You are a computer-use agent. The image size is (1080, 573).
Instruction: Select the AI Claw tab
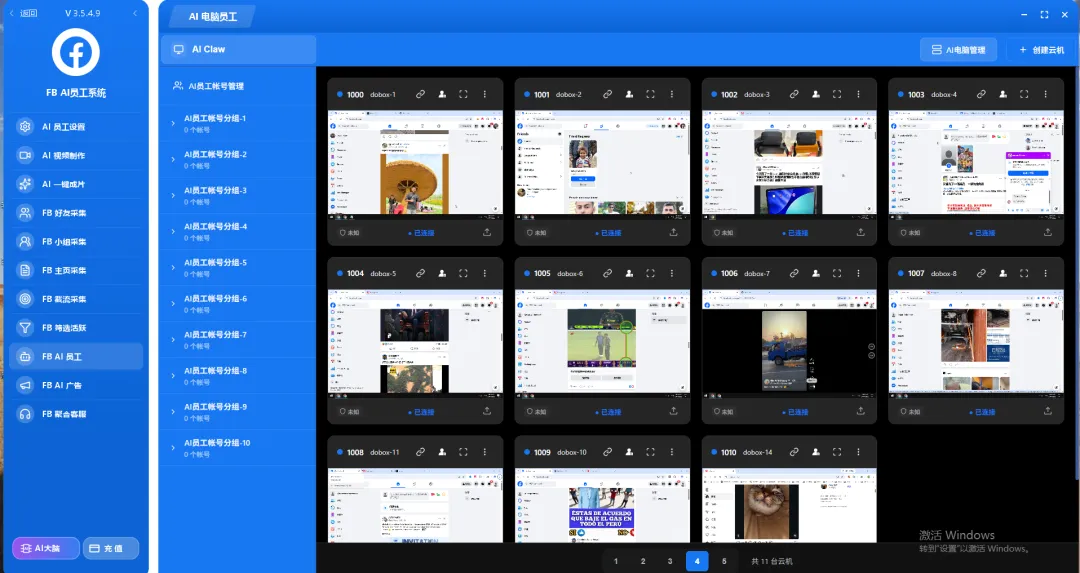tap(238, 50)
